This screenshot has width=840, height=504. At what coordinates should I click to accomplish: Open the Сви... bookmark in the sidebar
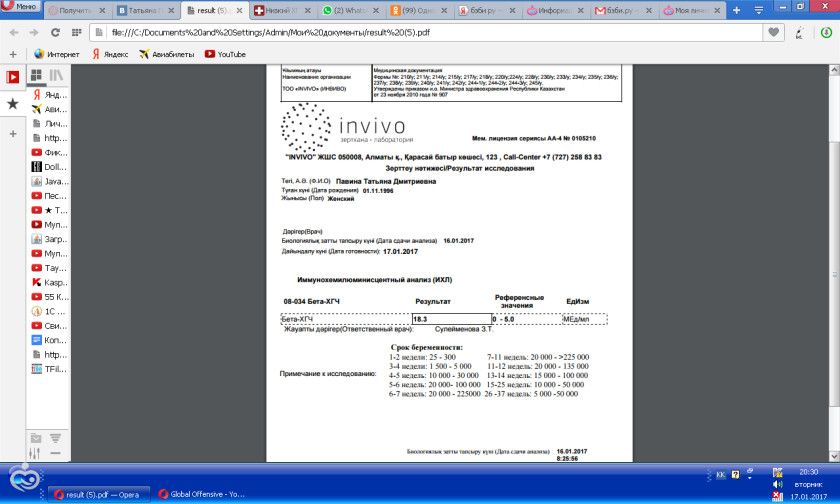click(49, 326)
